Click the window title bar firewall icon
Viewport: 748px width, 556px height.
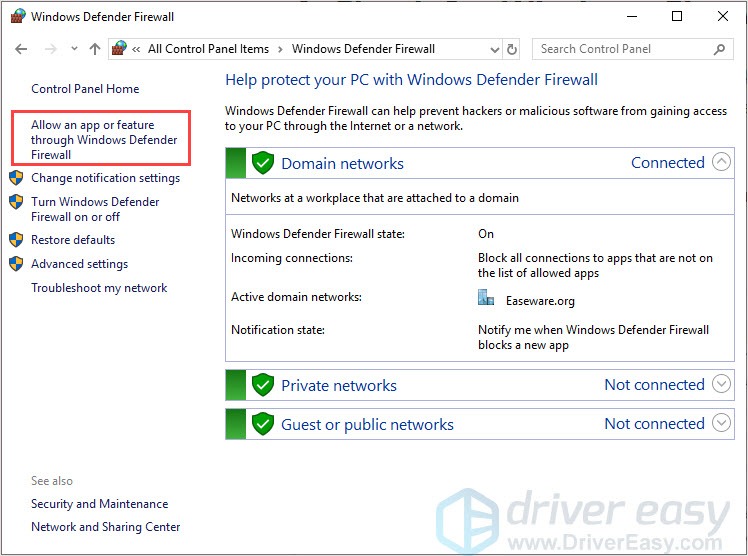tap(18, 16)
